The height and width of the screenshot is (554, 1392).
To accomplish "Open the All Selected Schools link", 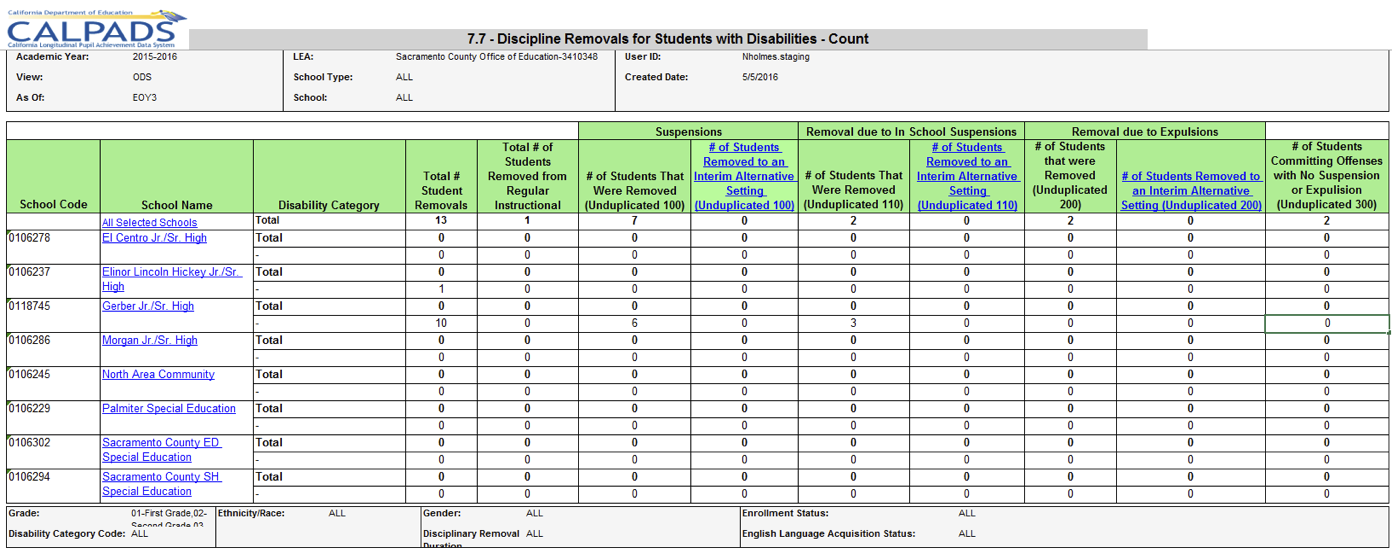I will 149,222.
